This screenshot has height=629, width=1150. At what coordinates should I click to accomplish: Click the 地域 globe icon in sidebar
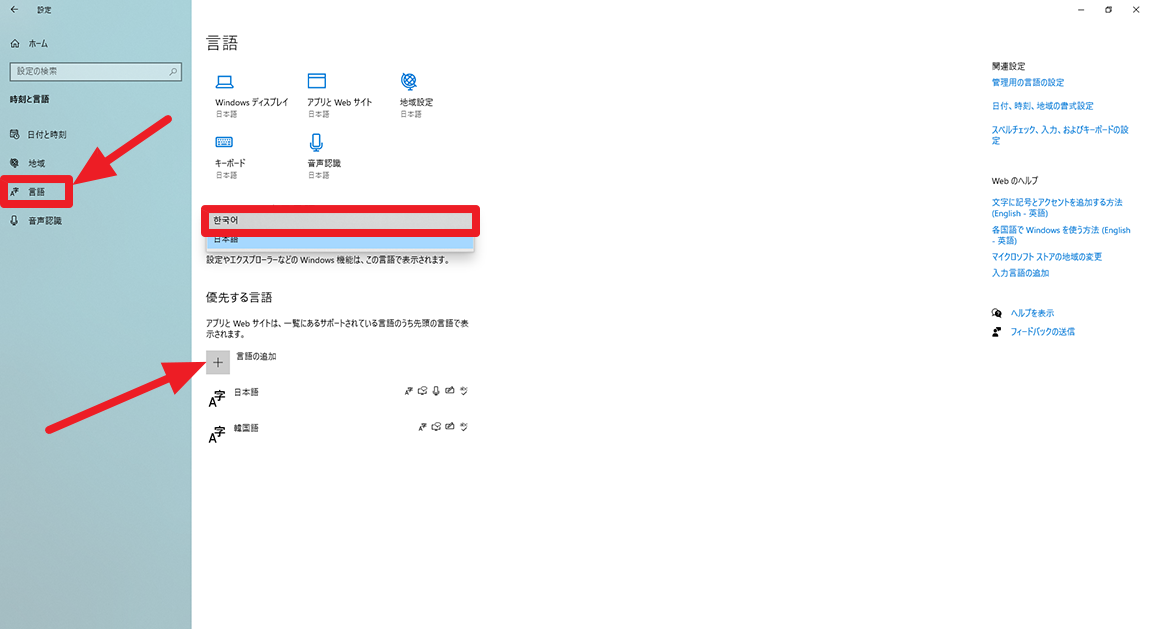click(x=15, y=163)
